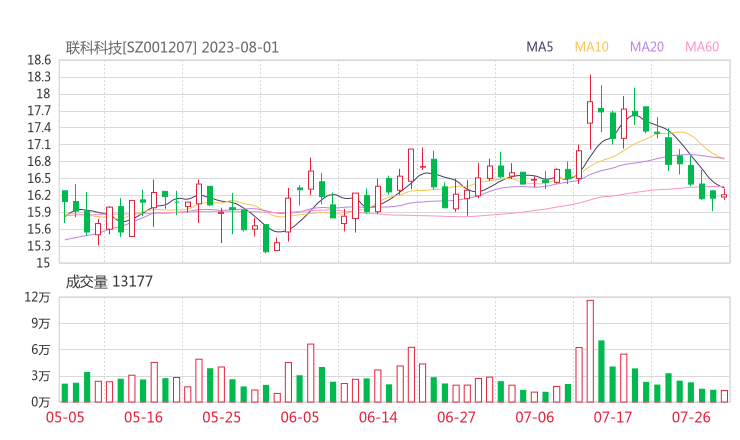Click the 16.2 price axis label
The height and width of the screenshot is (440, 740).
pyautogui.click(x=39, y=195)
